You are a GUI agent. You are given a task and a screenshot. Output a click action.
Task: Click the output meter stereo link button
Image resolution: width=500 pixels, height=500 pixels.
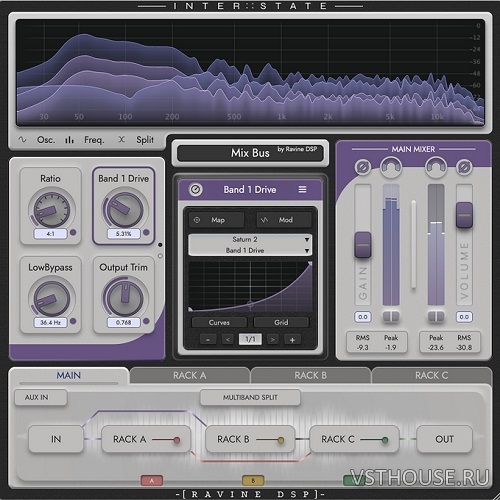tap(436, 316)
